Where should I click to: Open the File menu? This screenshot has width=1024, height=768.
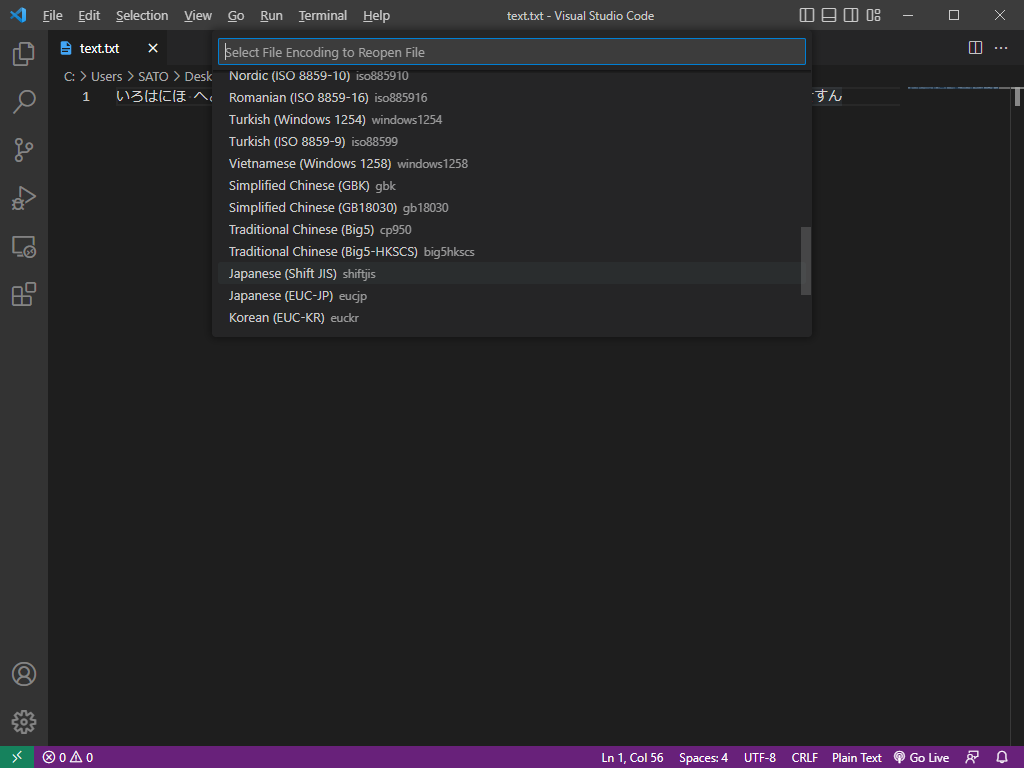click(52, 16)
